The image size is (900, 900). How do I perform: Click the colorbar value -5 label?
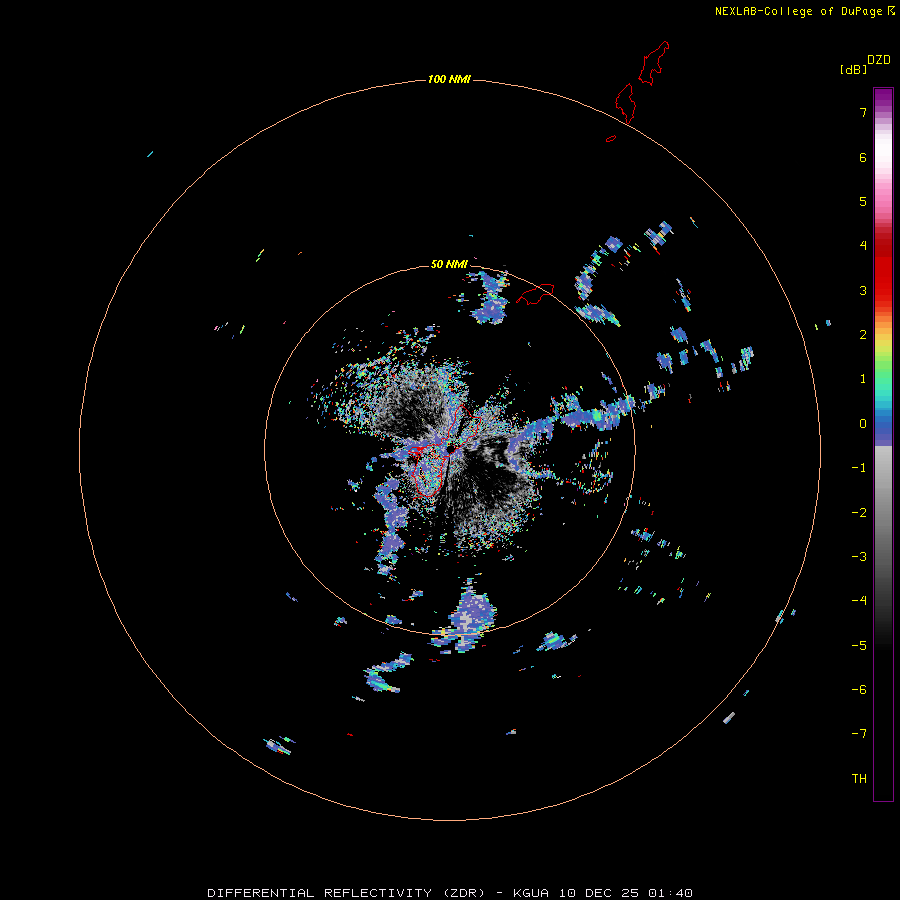859,646
